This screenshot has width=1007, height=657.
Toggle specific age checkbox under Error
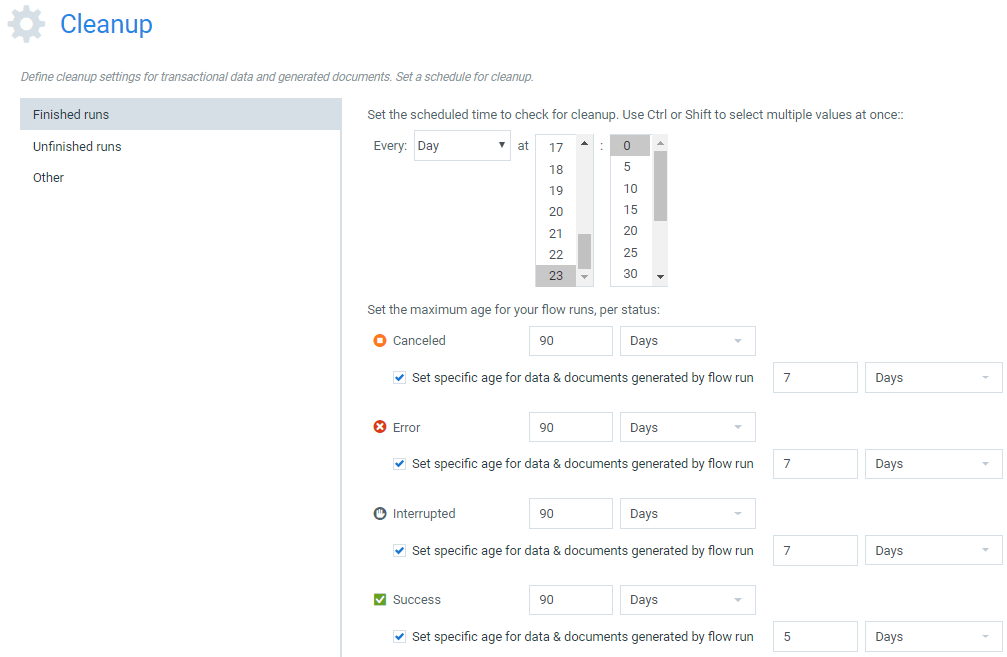pyautogui.click(x=399, y=464)
